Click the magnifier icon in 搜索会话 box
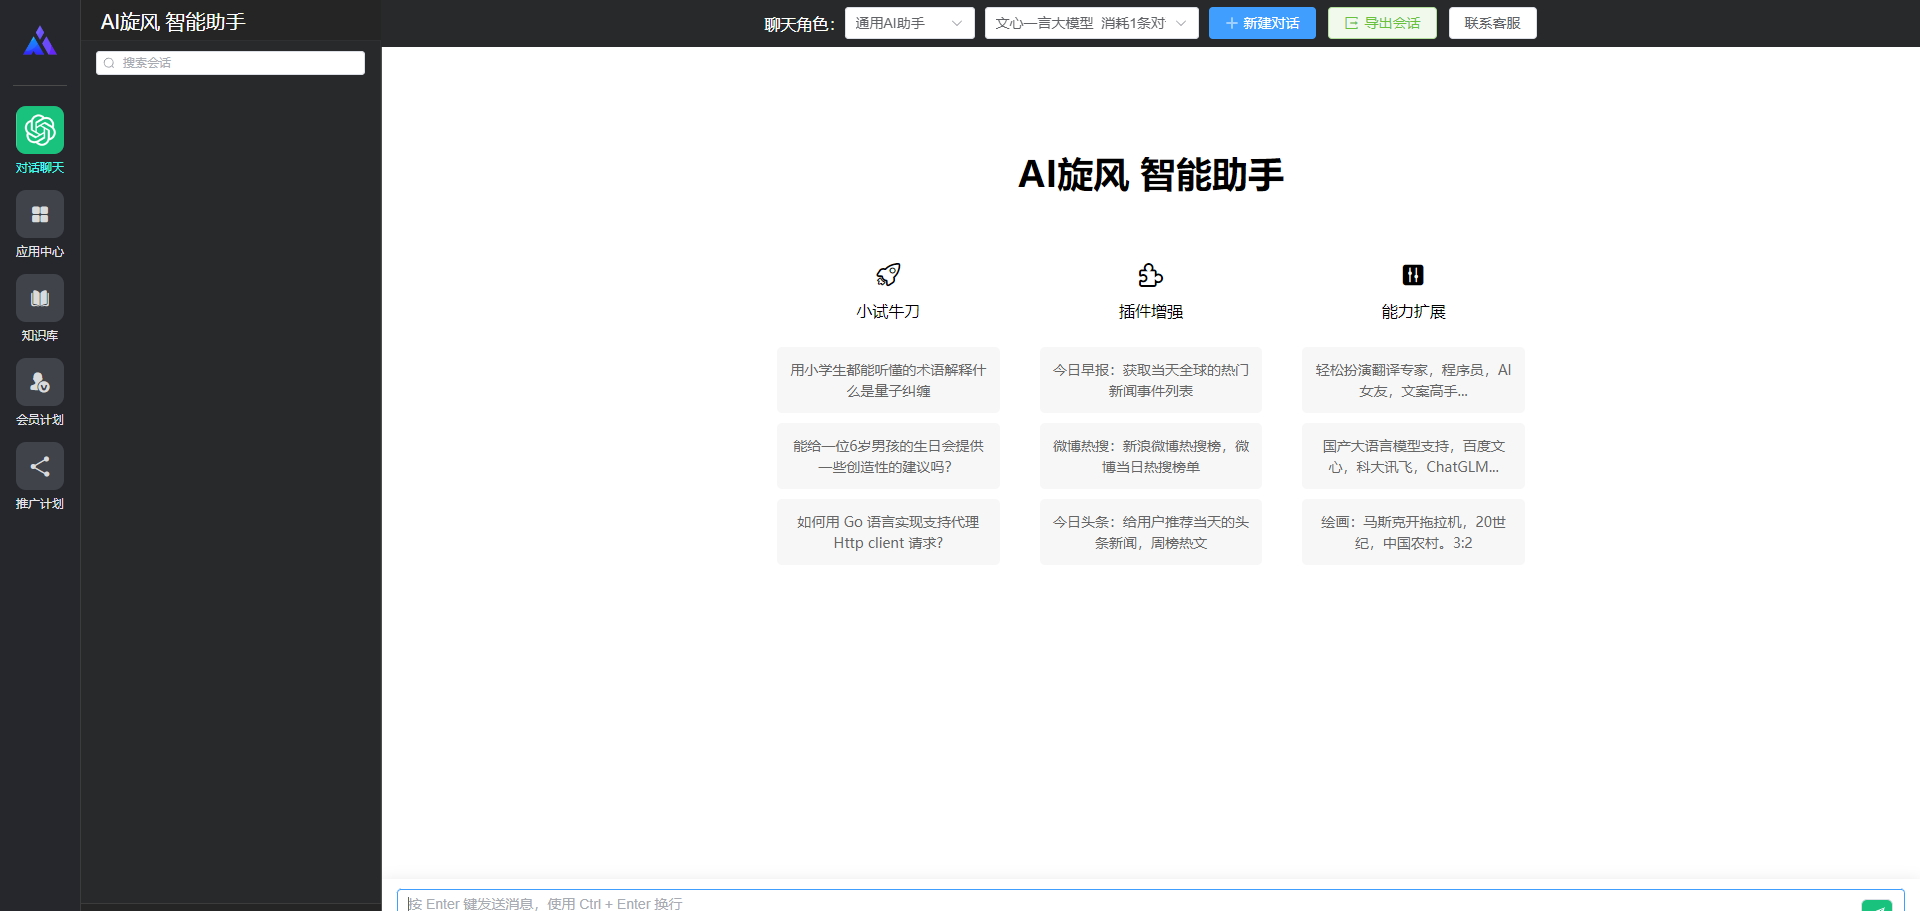This screenshot has width=1920, height=911. (x=109, y=62)
